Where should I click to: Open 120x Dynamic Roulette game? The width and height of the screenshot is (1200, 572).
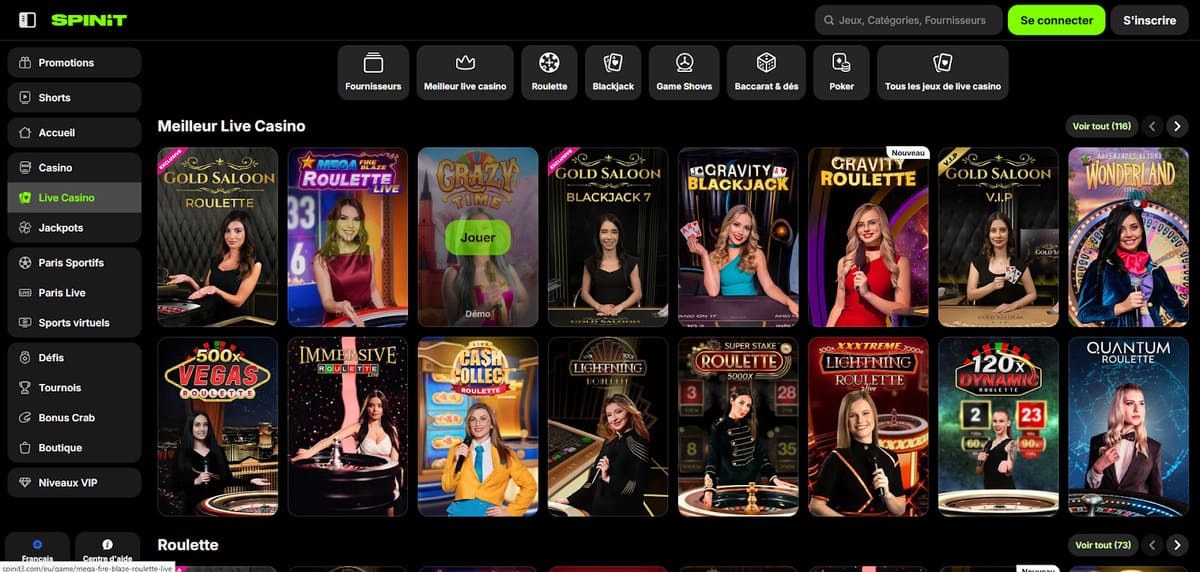pyautogui.click(x=998, y=426)
